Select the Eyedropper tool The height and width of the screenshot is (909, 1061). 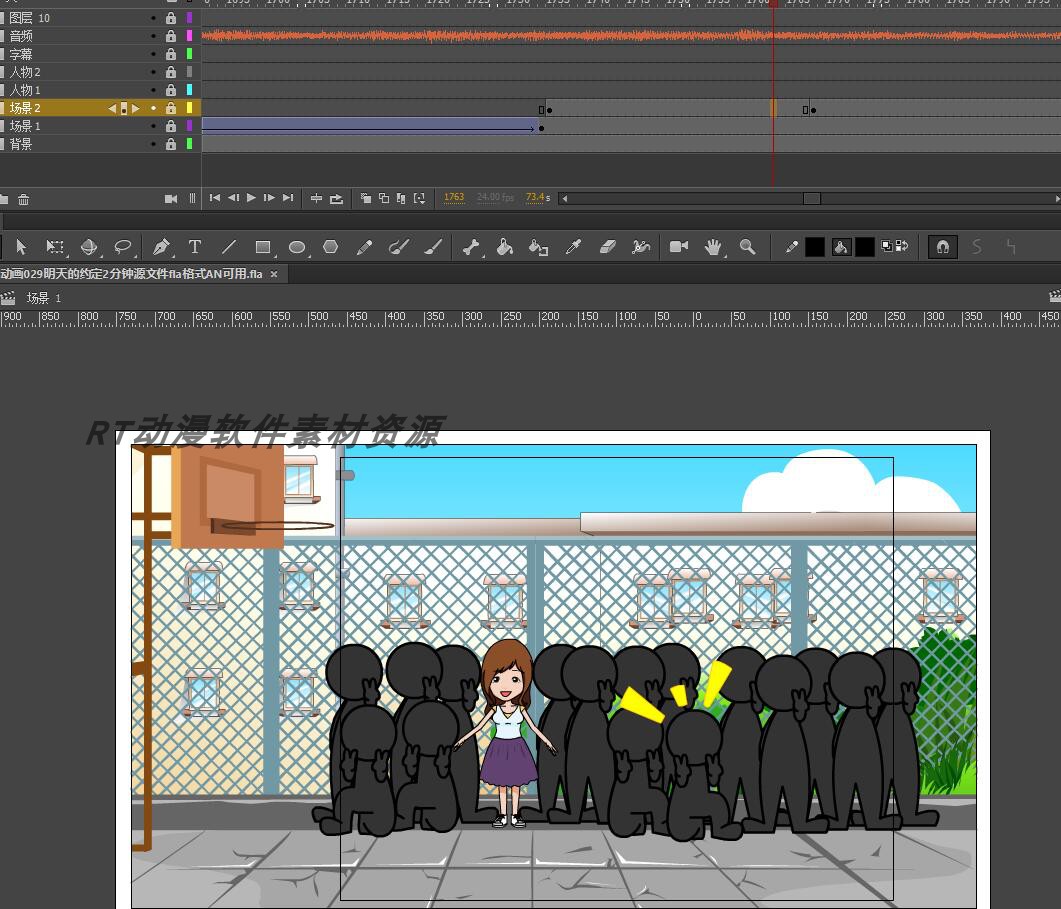[x=573, y=247]
